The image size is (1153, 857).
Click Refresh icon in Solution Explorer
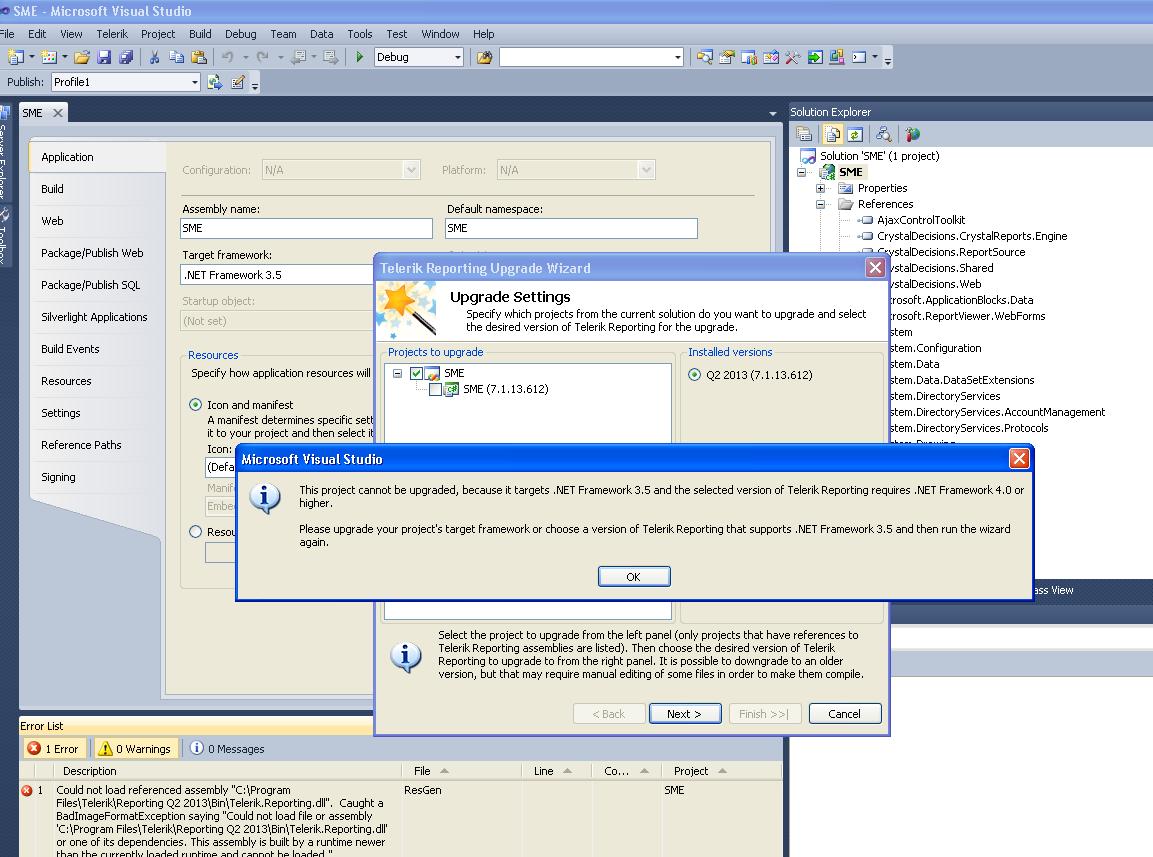click(x=854, y=134)
